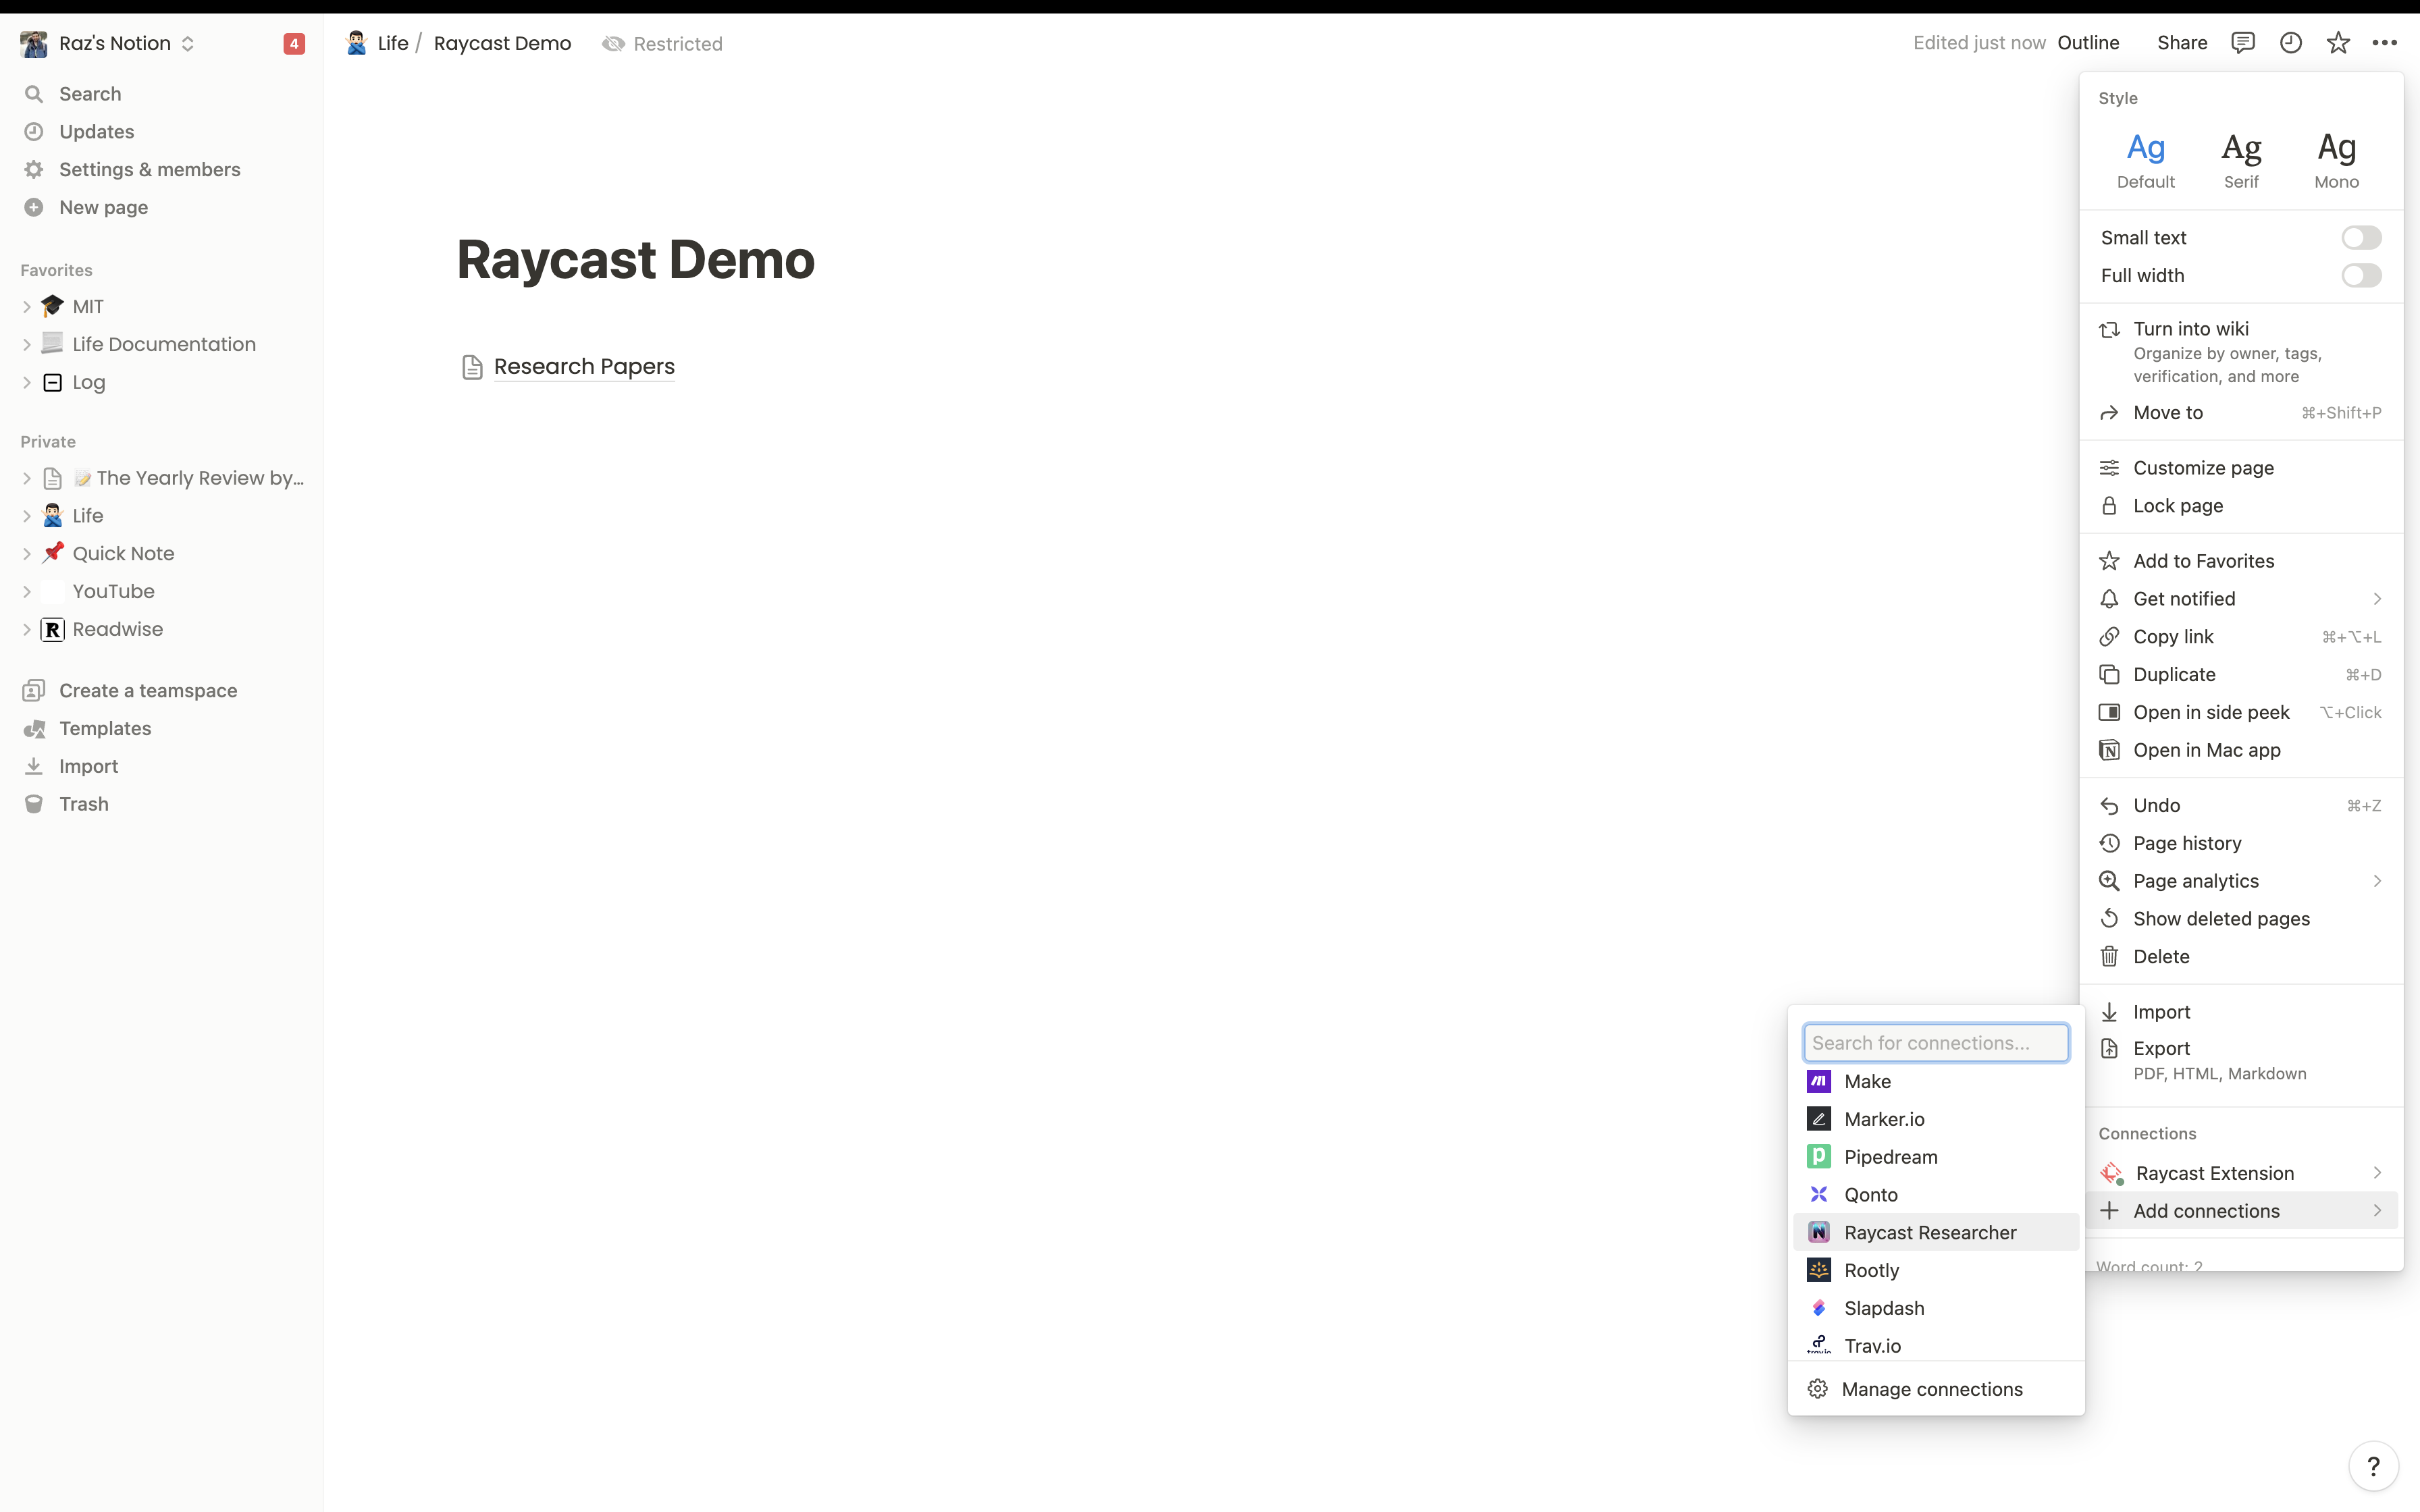Open the Comments icon in the top bar

[x=2243, y=43]
